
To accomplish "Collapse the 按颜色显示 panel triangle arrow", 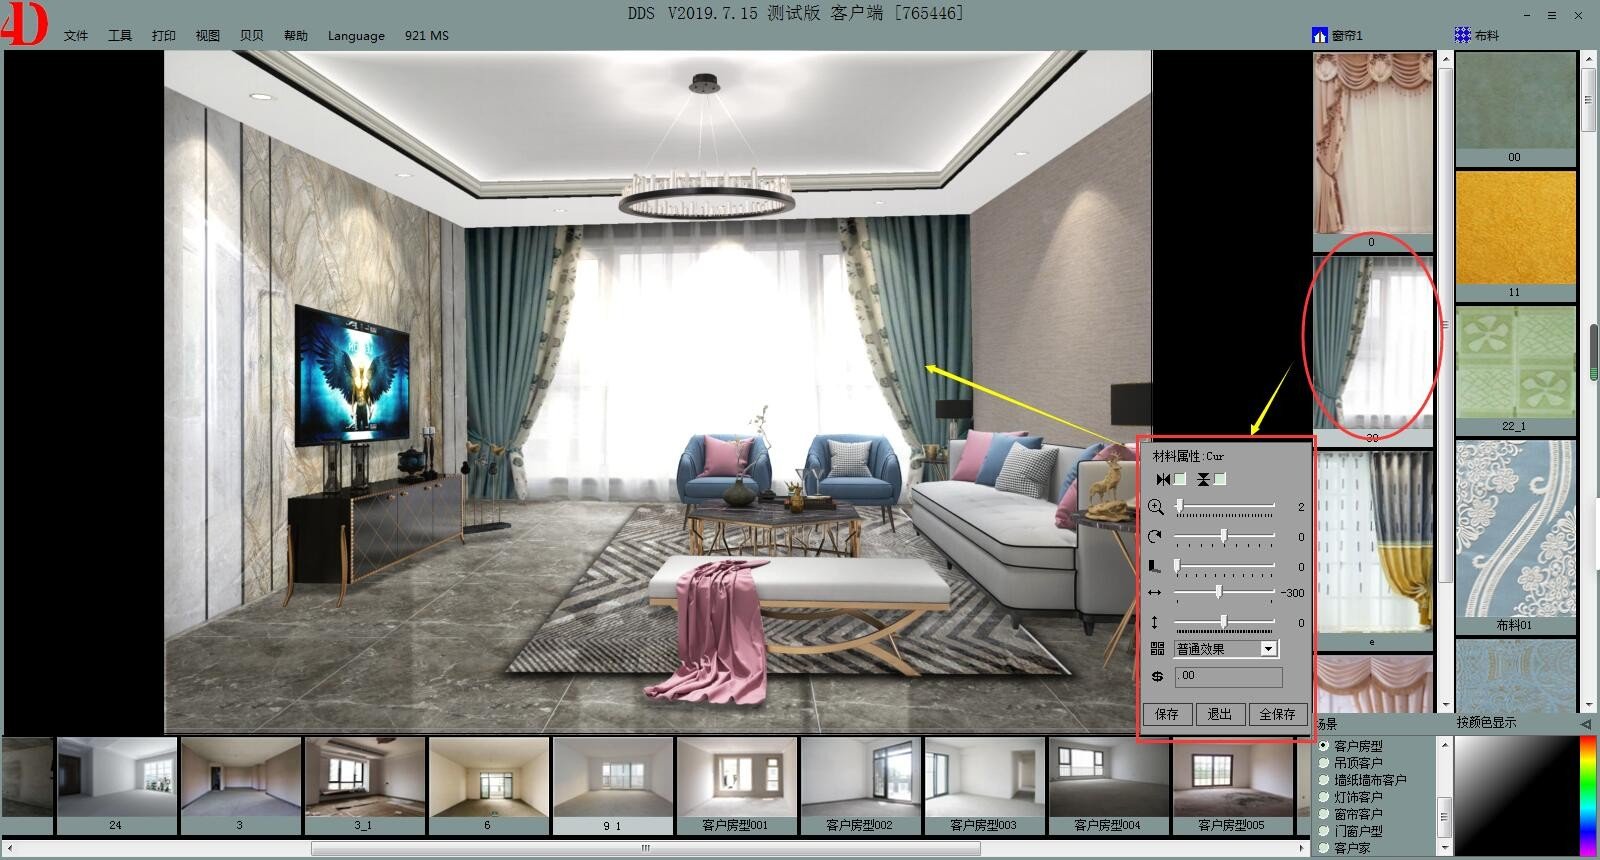I will pos(1585,723).
